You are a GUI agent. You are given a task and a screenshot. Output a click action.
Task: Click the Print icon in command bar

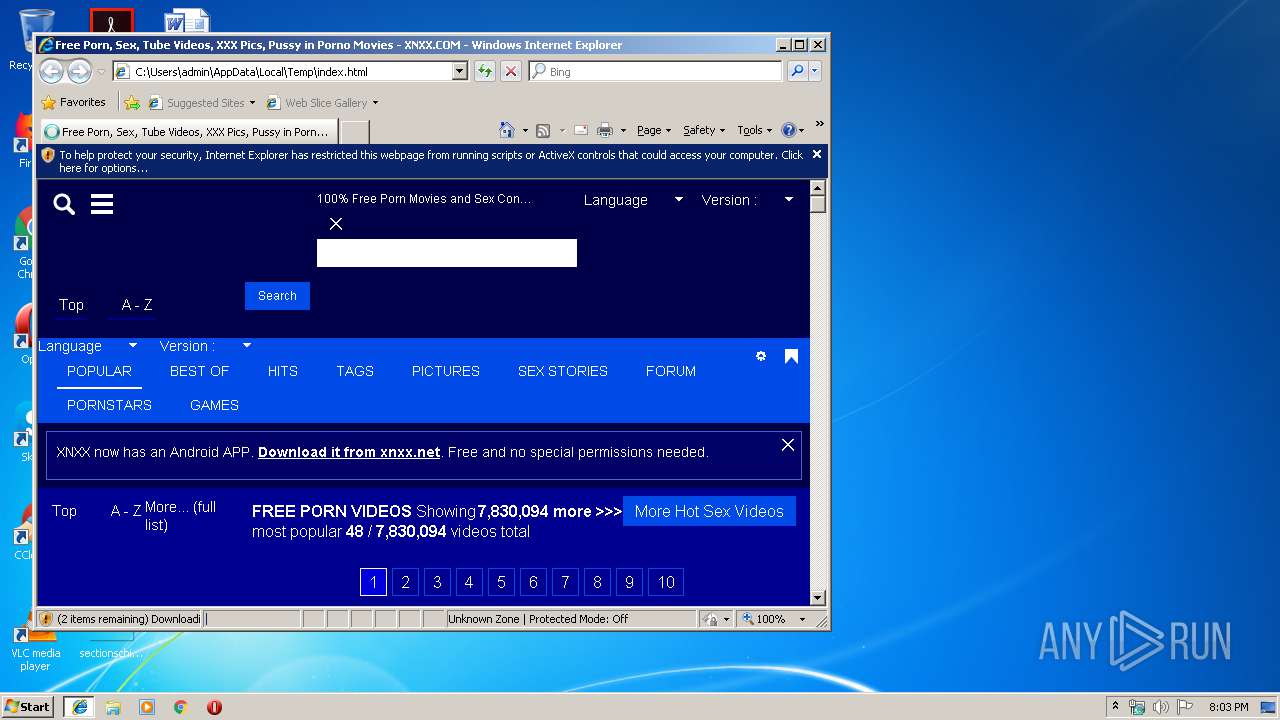[605, 130]
